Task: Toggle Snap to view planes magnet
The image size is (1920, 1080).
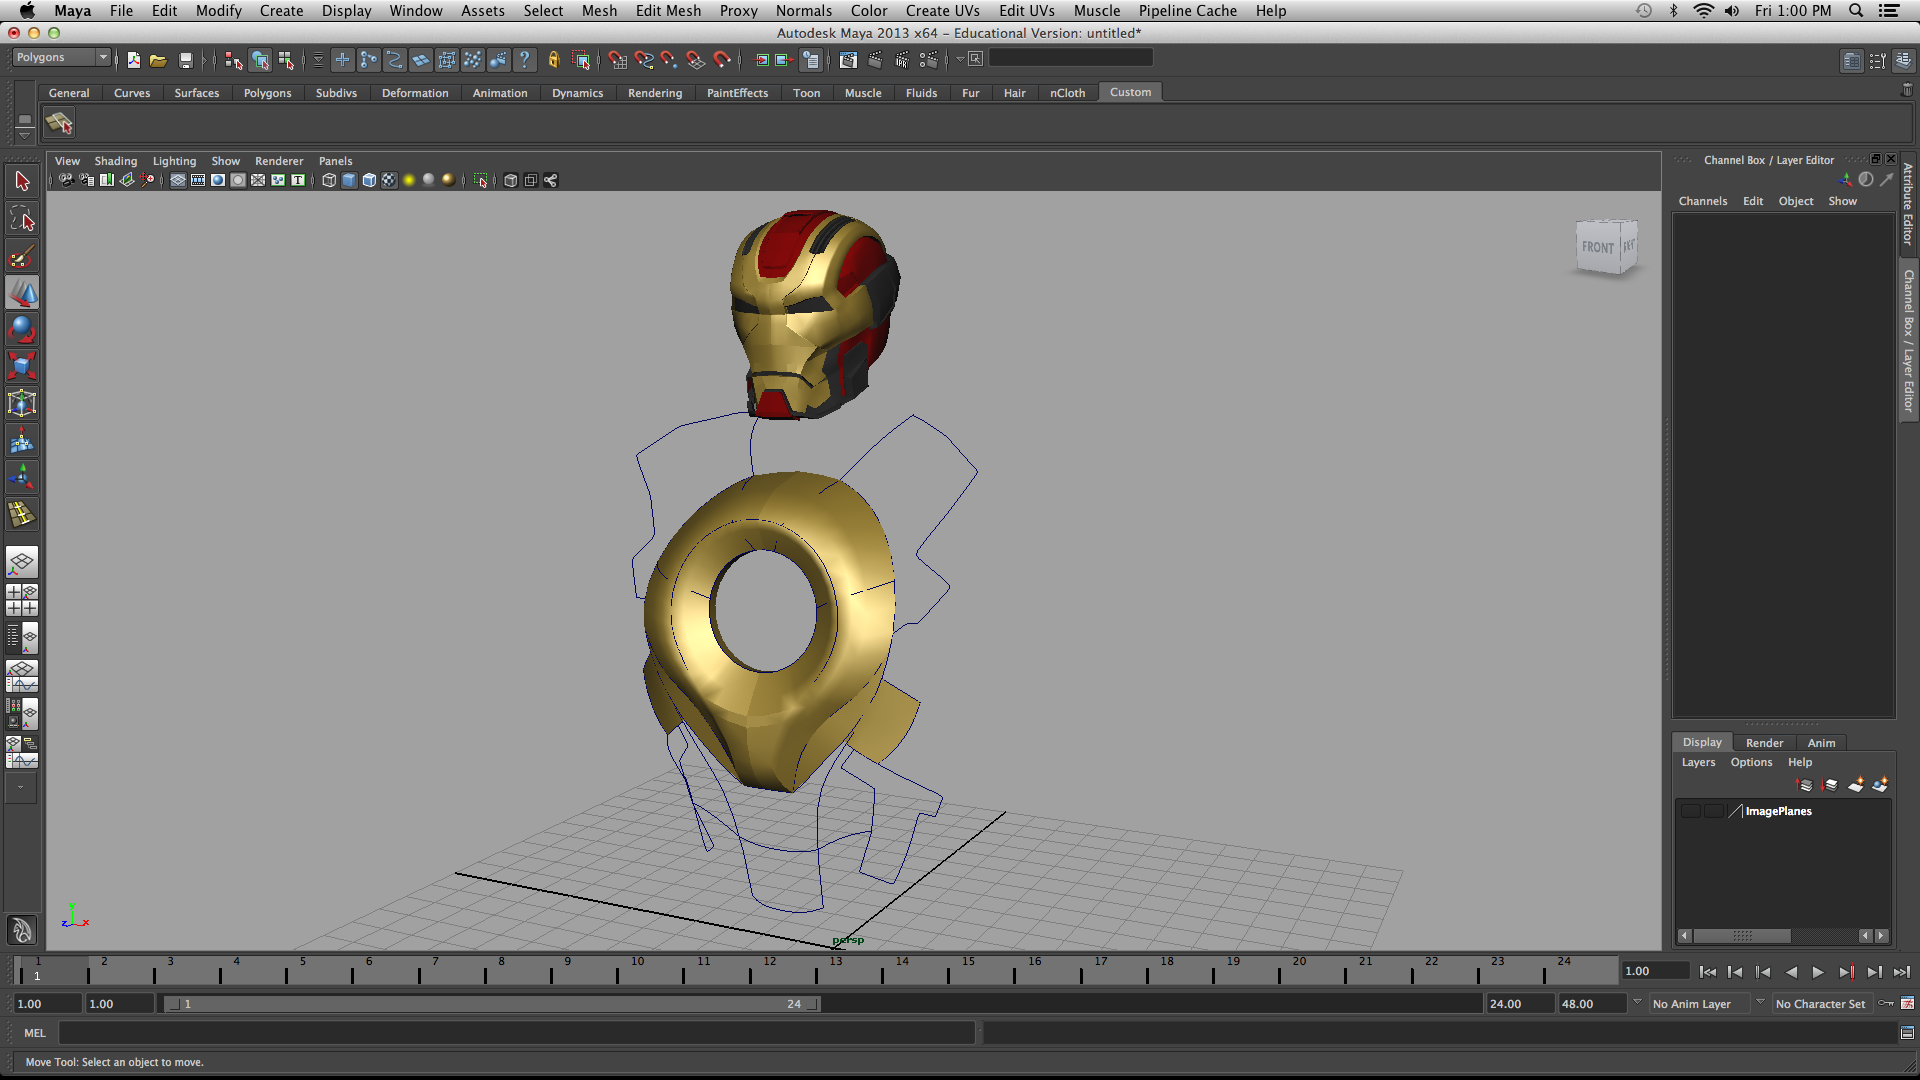Action: (695, 60)
